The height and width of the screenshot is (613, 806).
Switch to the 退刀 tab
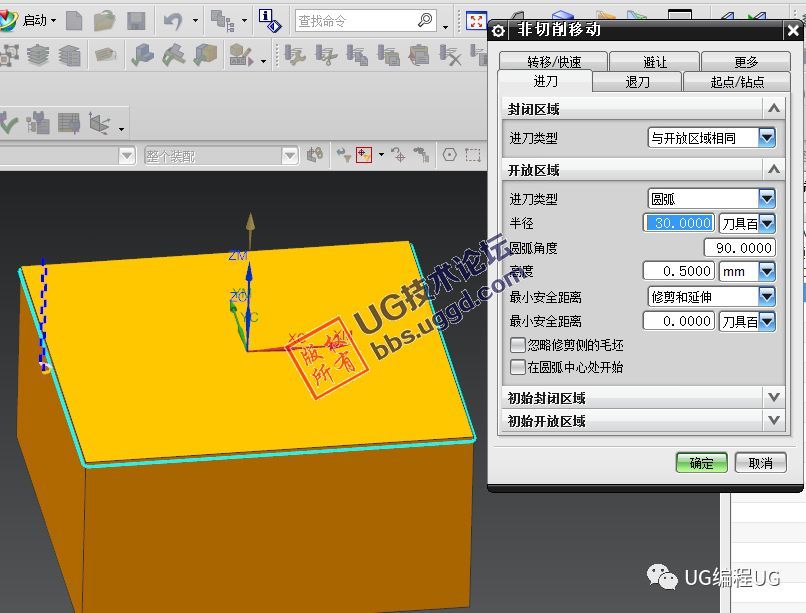pyautogui.click(x=636, y=81)
